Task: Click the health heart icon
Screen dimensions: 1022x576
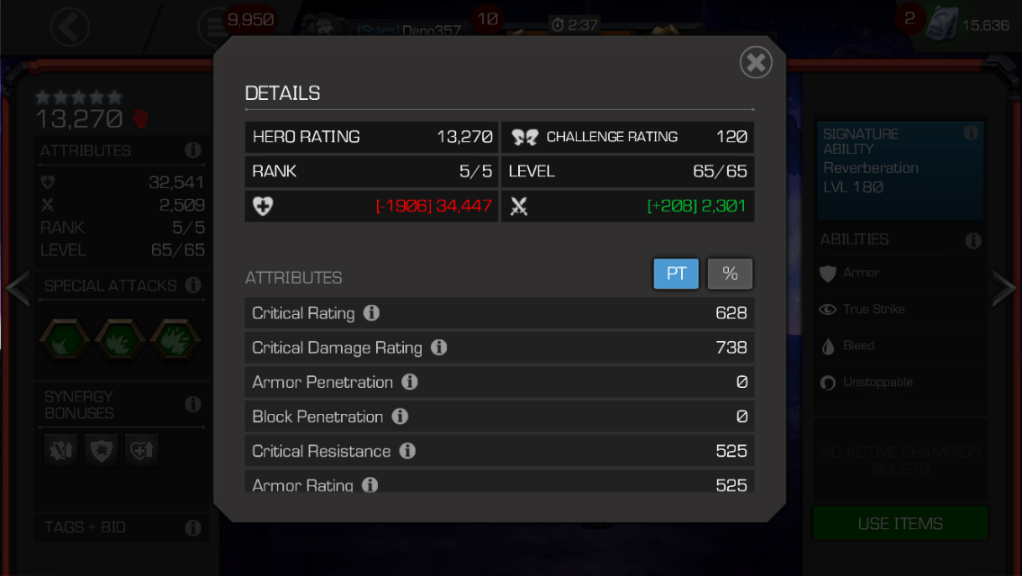Action: tap(263, 206)
